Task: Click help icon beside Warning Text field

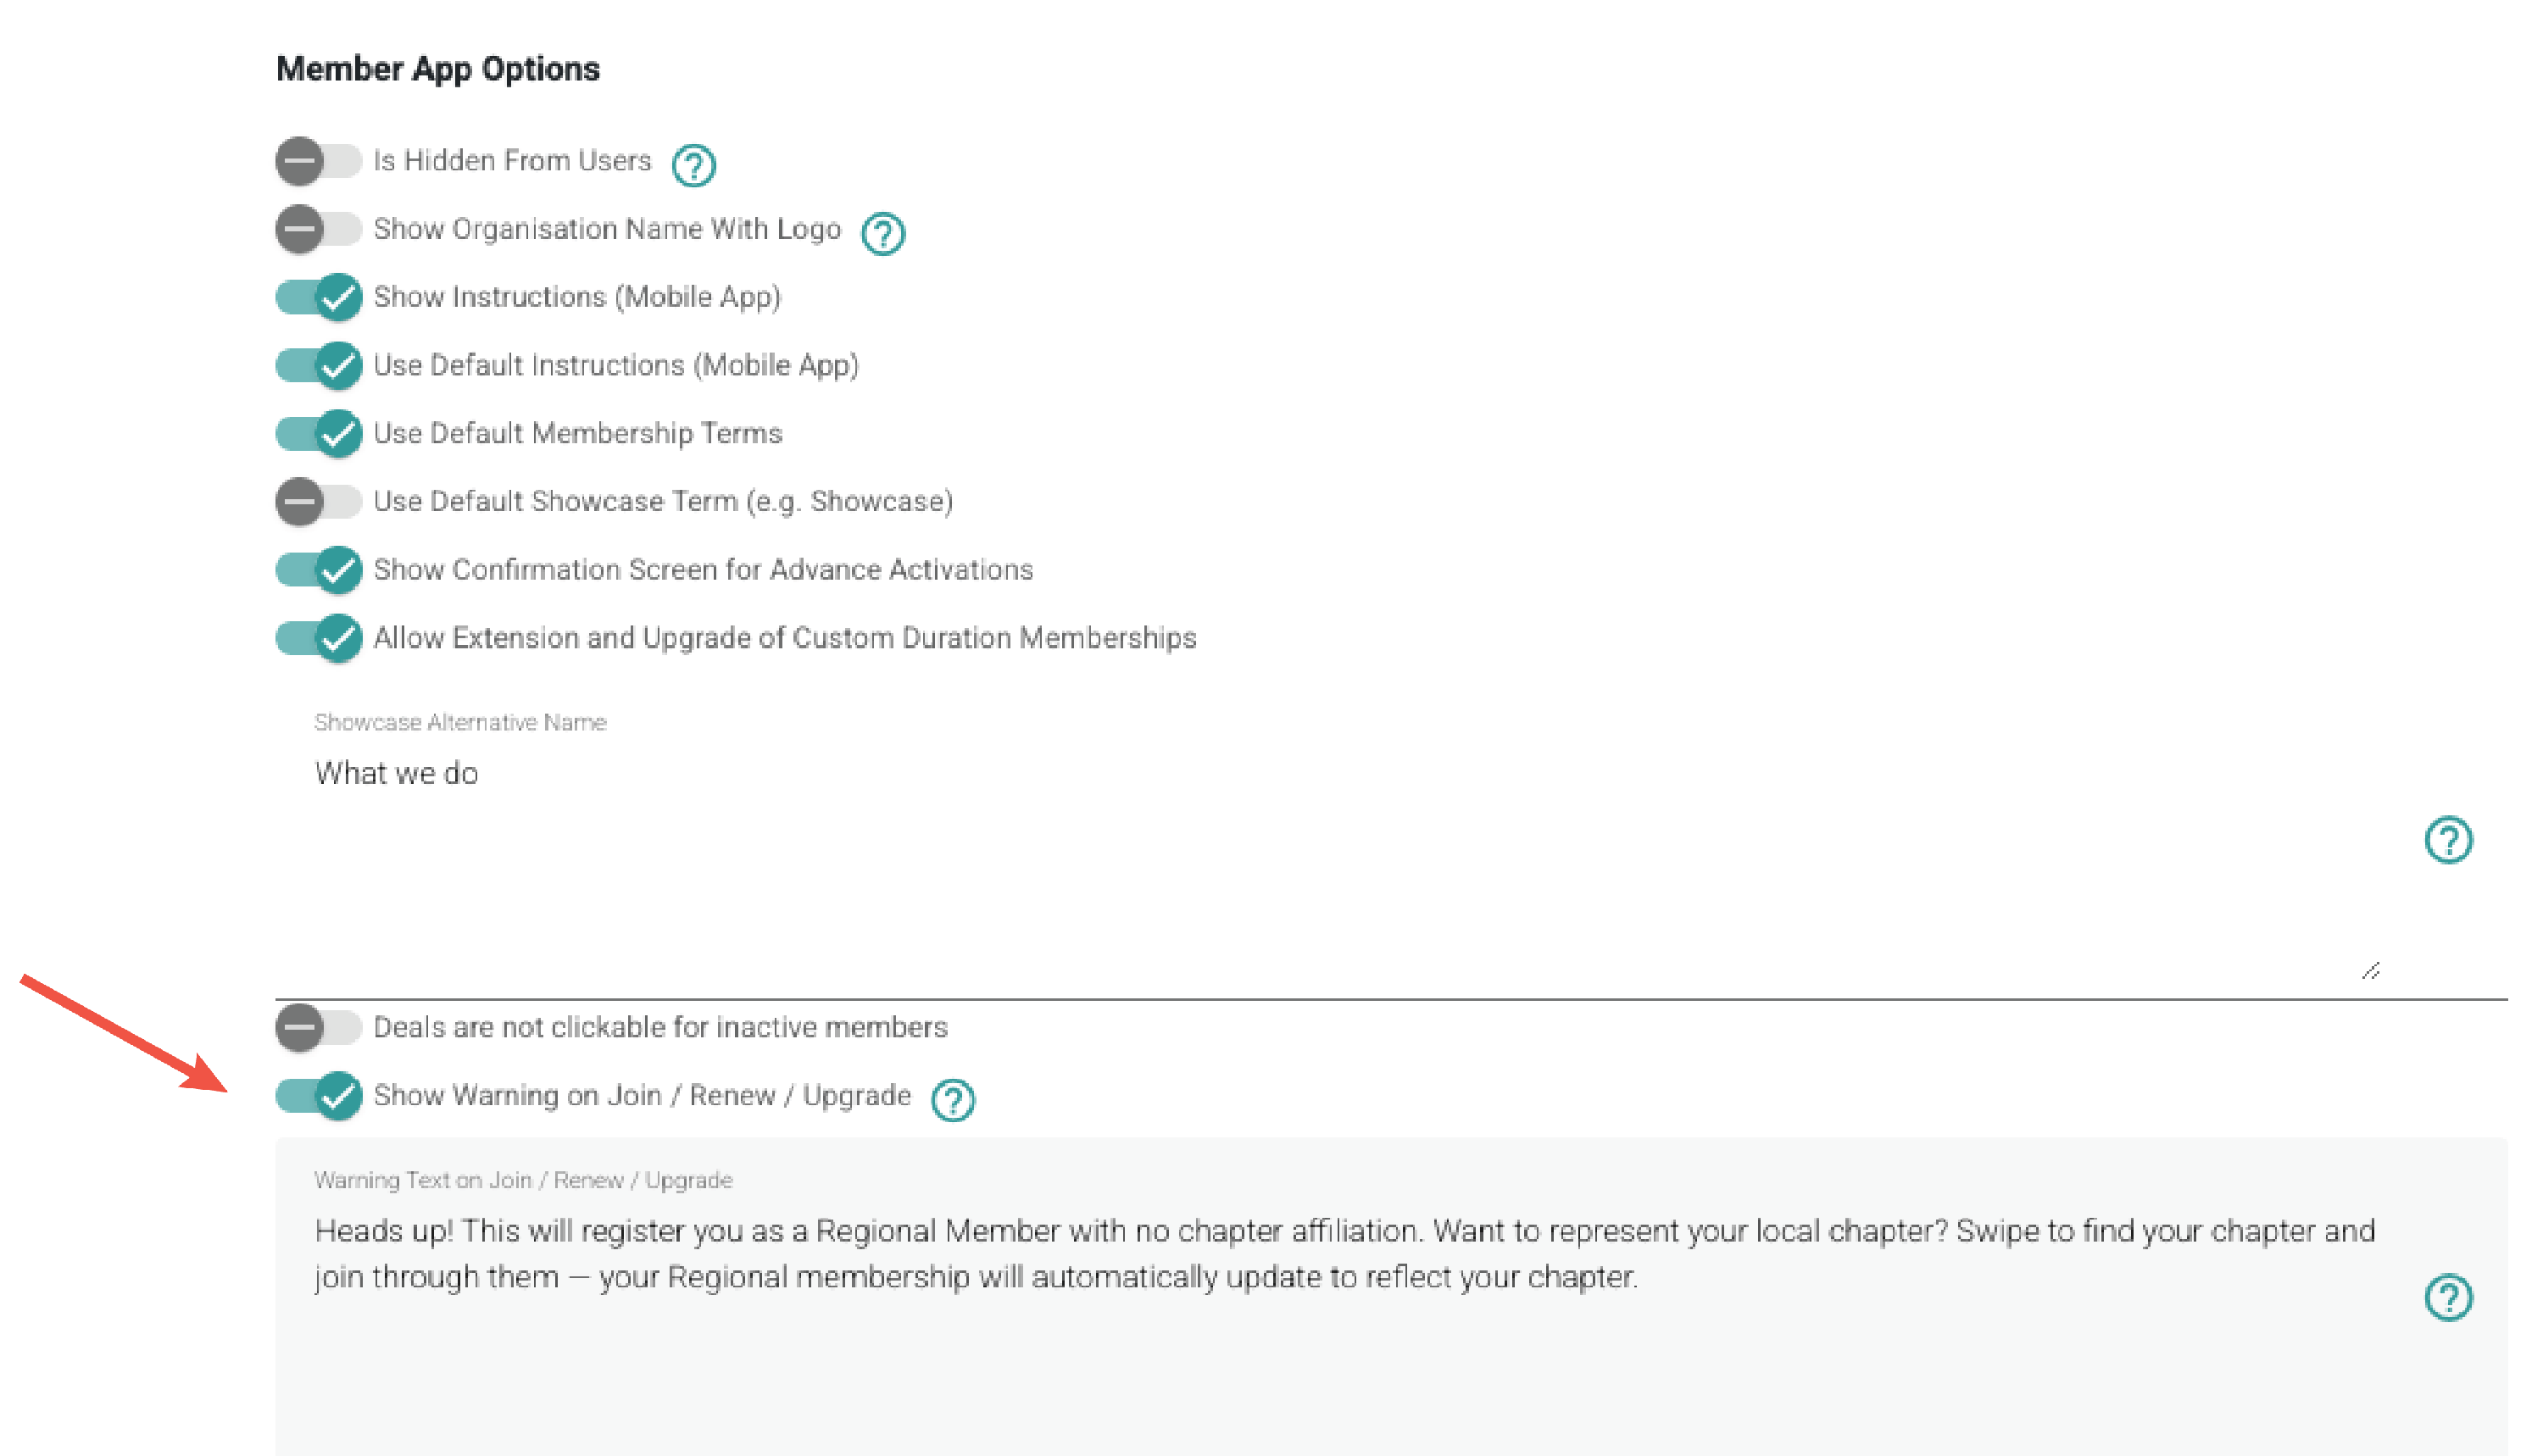Action: click(2448, 1298)
